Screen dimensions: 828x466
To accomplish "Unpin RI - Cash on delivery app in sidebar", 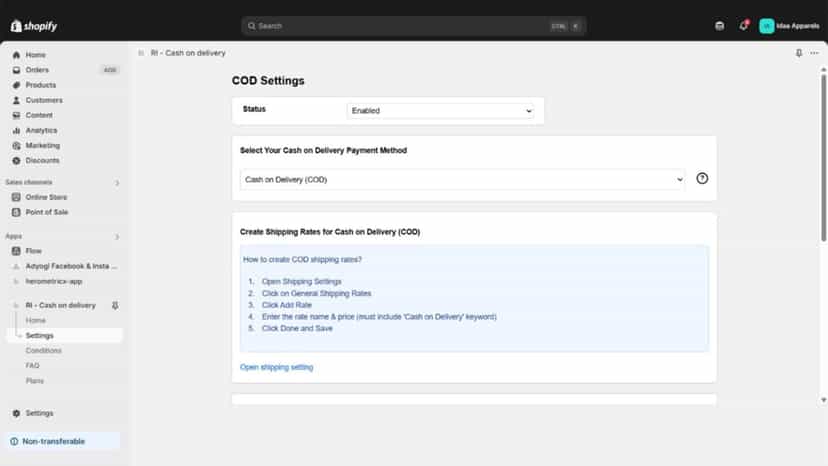I will click(x=115, y=305).
